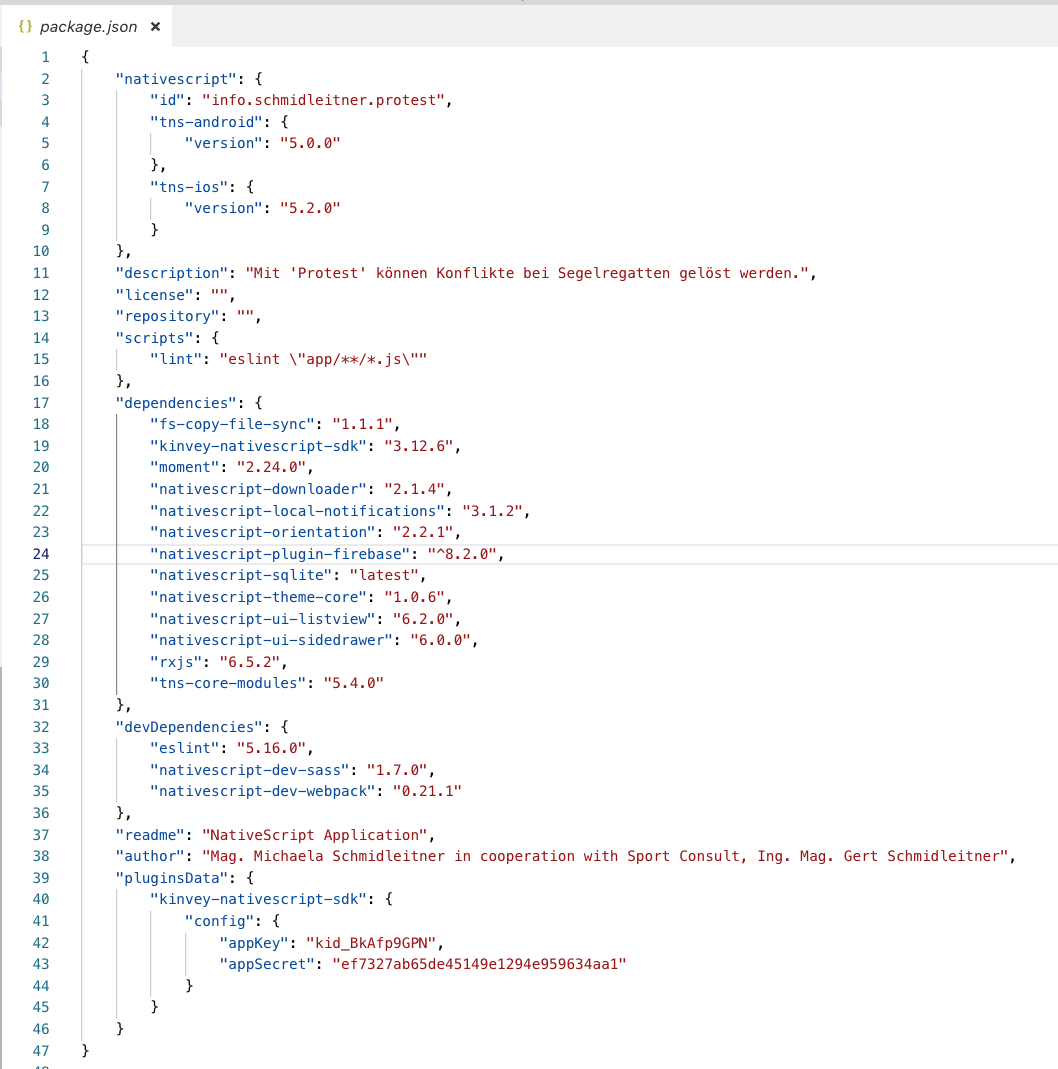This screenshot has width=1058, height=1069.
Task: Select the package.json editor tab
Action: coord(88,27)
